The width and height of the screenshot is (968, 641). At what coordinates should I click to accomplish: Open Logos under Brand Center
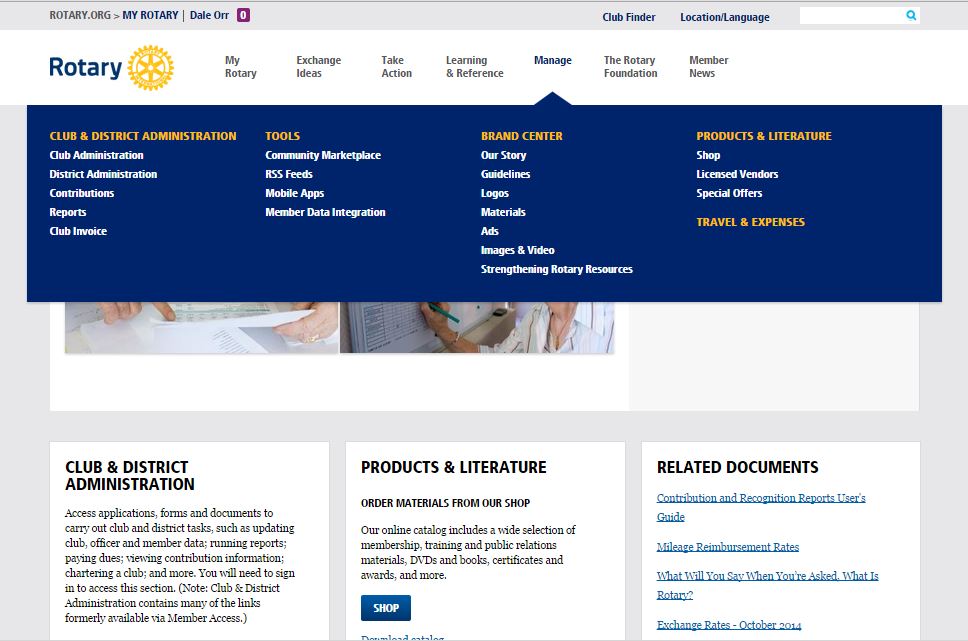point(495,193)
